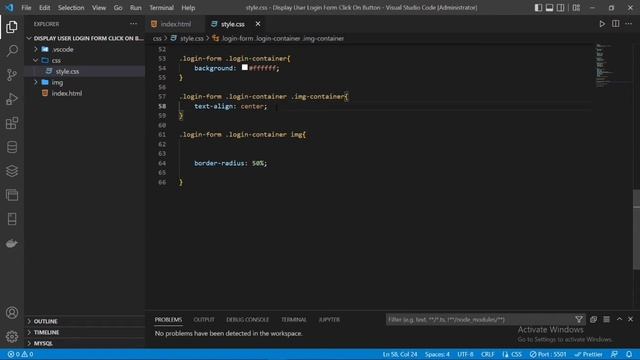Toggle bottom Panel visibility

(x=549, y=8)
